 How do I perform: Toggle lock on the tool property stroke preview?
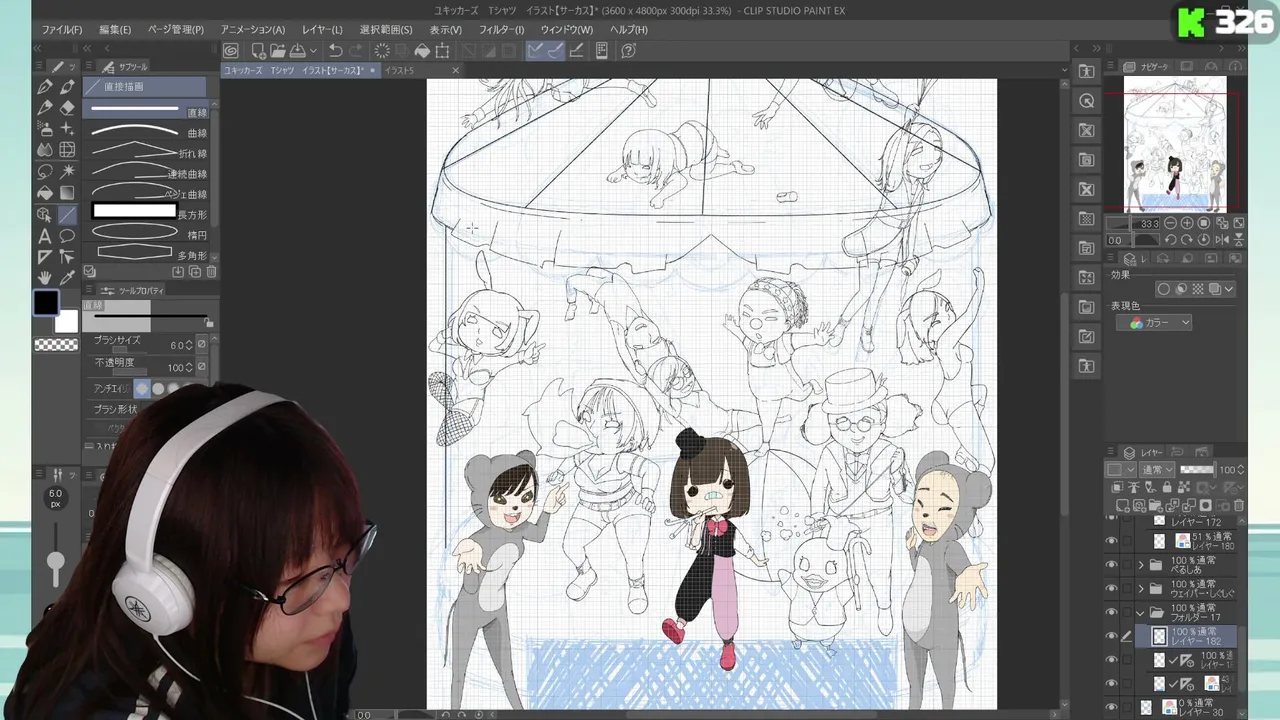(208, 322)
